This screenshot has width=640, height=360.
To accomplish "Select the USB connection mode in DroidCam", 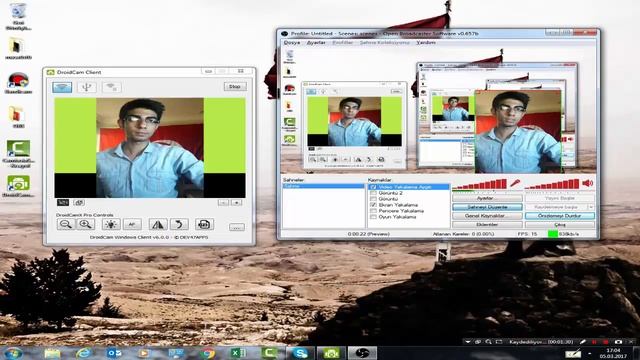I will tap(87, 87).
